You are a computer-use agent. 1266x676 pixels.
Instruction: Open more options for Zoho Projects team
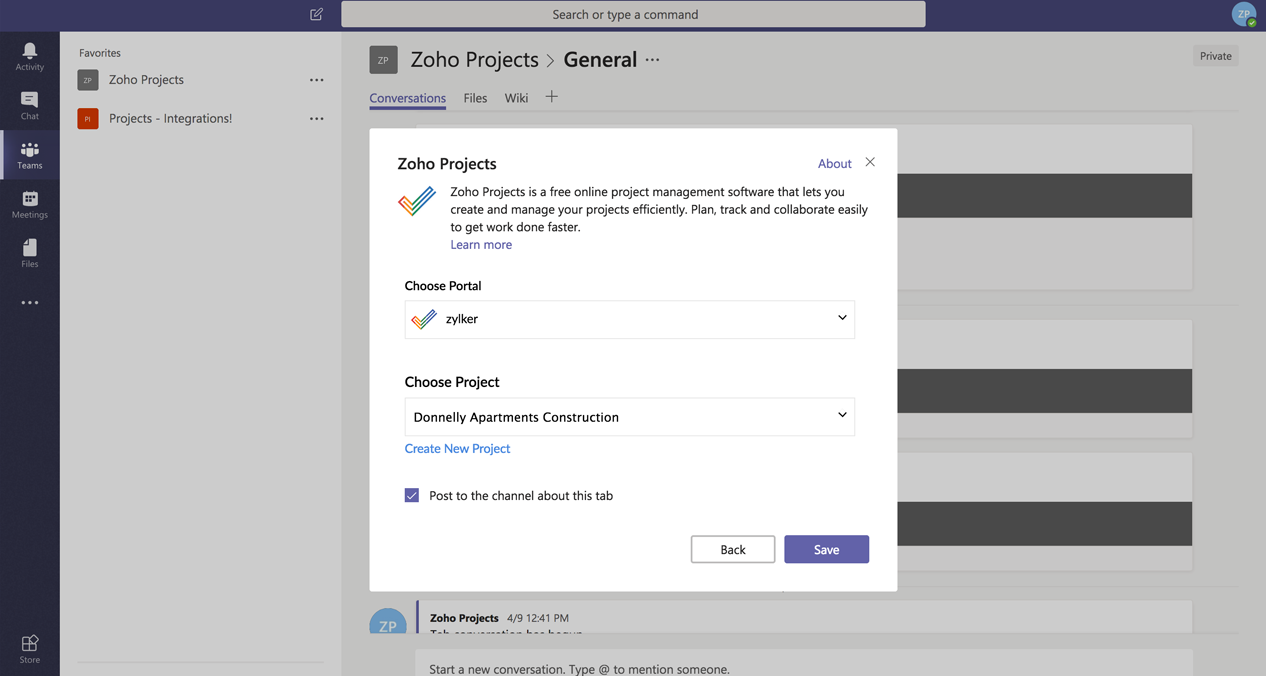tap(317, 80)
